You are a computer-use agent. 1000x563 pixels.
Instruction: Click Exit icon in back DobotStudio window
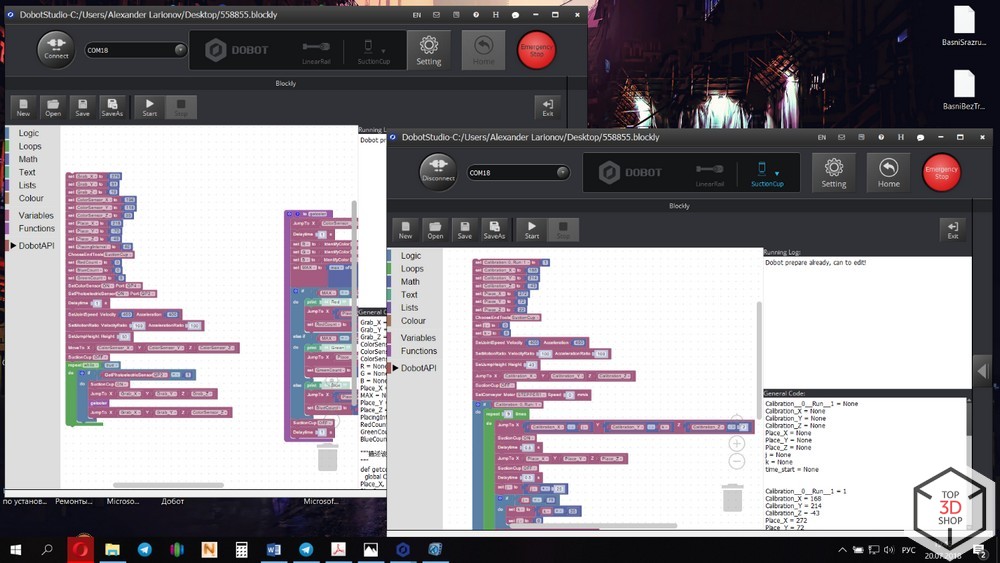pos(548,107)
